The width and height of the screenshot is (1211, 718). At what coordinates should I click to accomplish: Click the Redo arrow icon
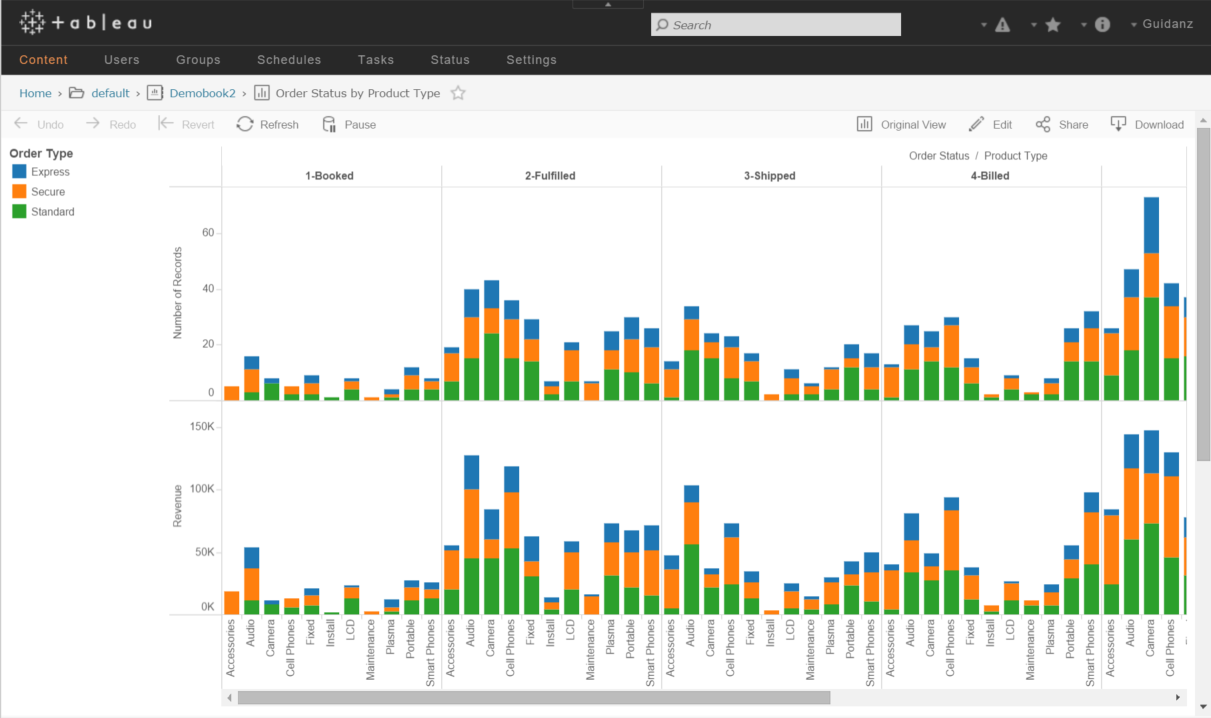(93, 124)
